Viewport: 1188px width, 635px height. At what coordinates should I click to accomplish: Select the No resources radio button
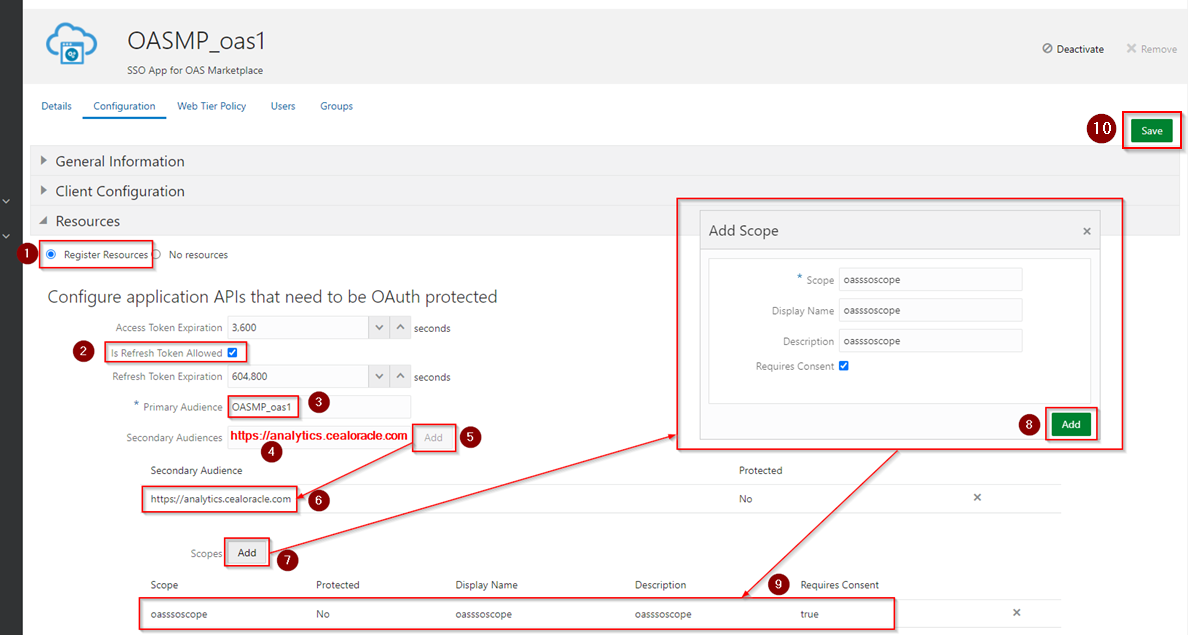[x=156, y=255]
